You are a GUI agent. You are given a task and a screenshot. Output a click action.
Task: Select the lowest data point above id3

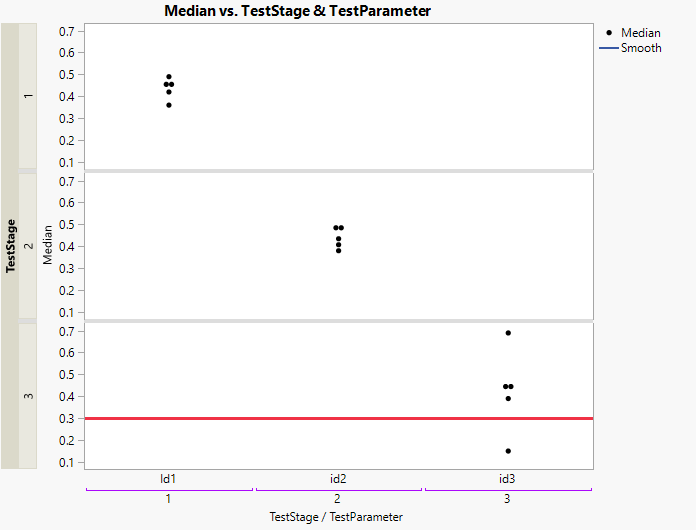(x=508, y=451)
